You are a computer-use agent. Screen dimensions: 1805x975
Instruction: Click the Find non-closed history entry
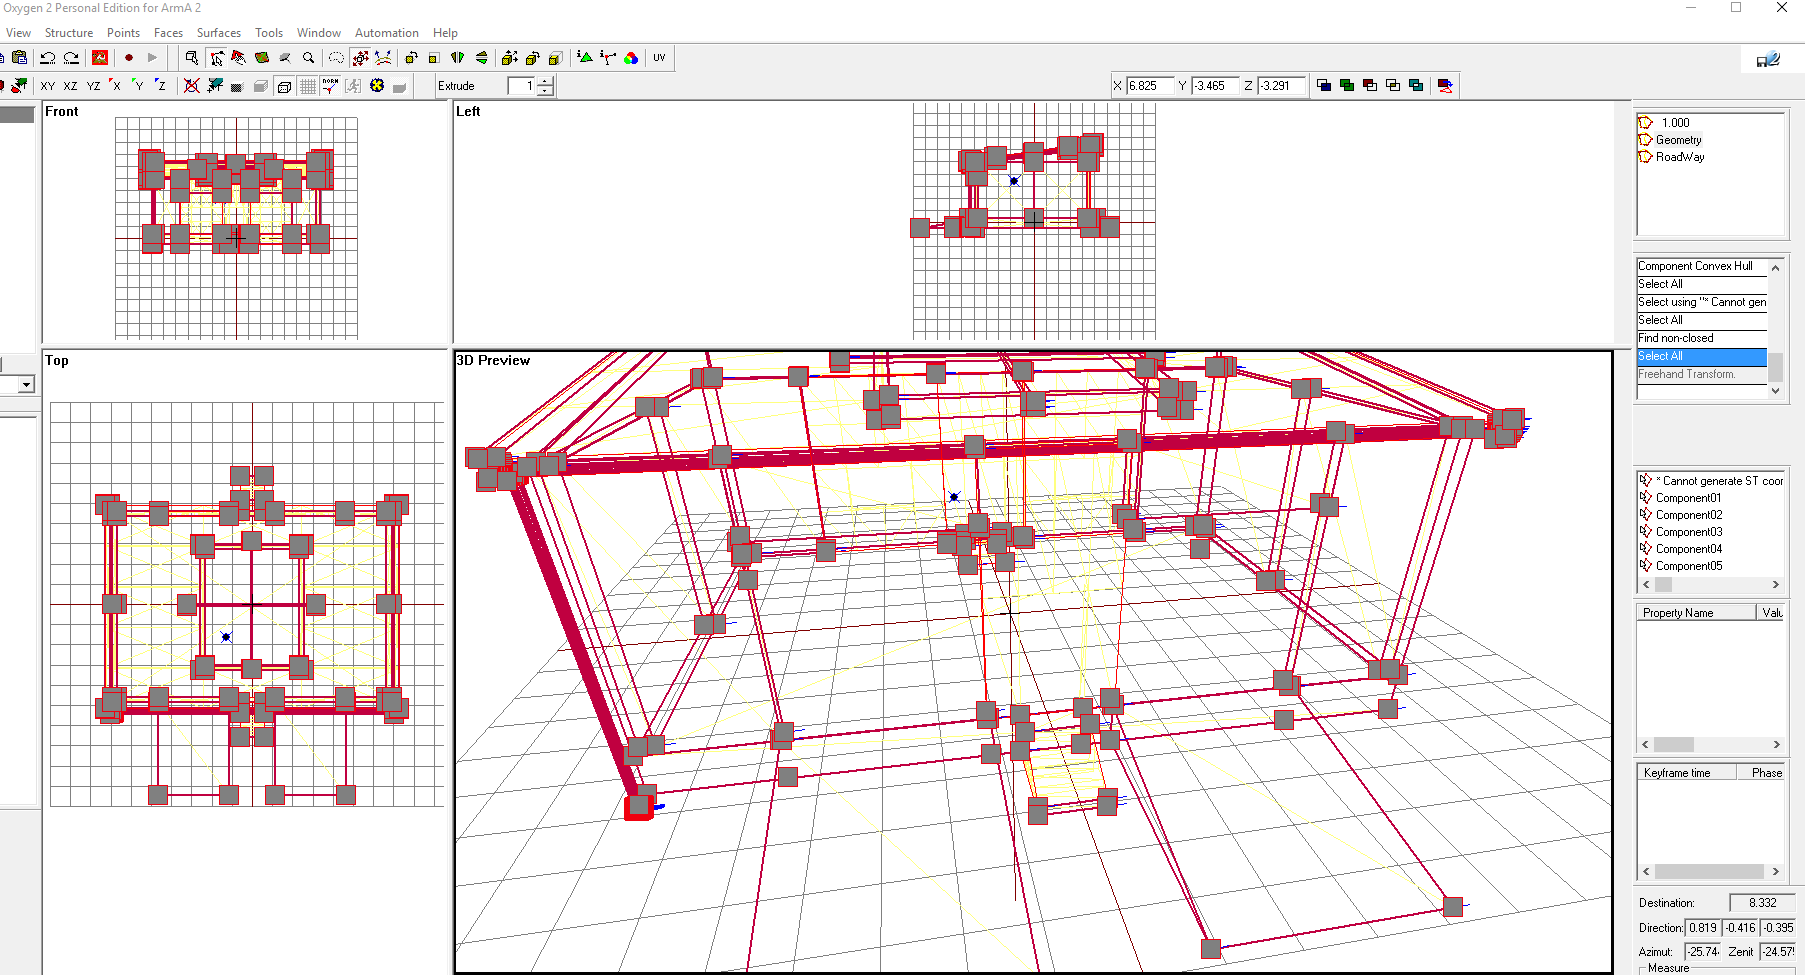[1702, 338]
